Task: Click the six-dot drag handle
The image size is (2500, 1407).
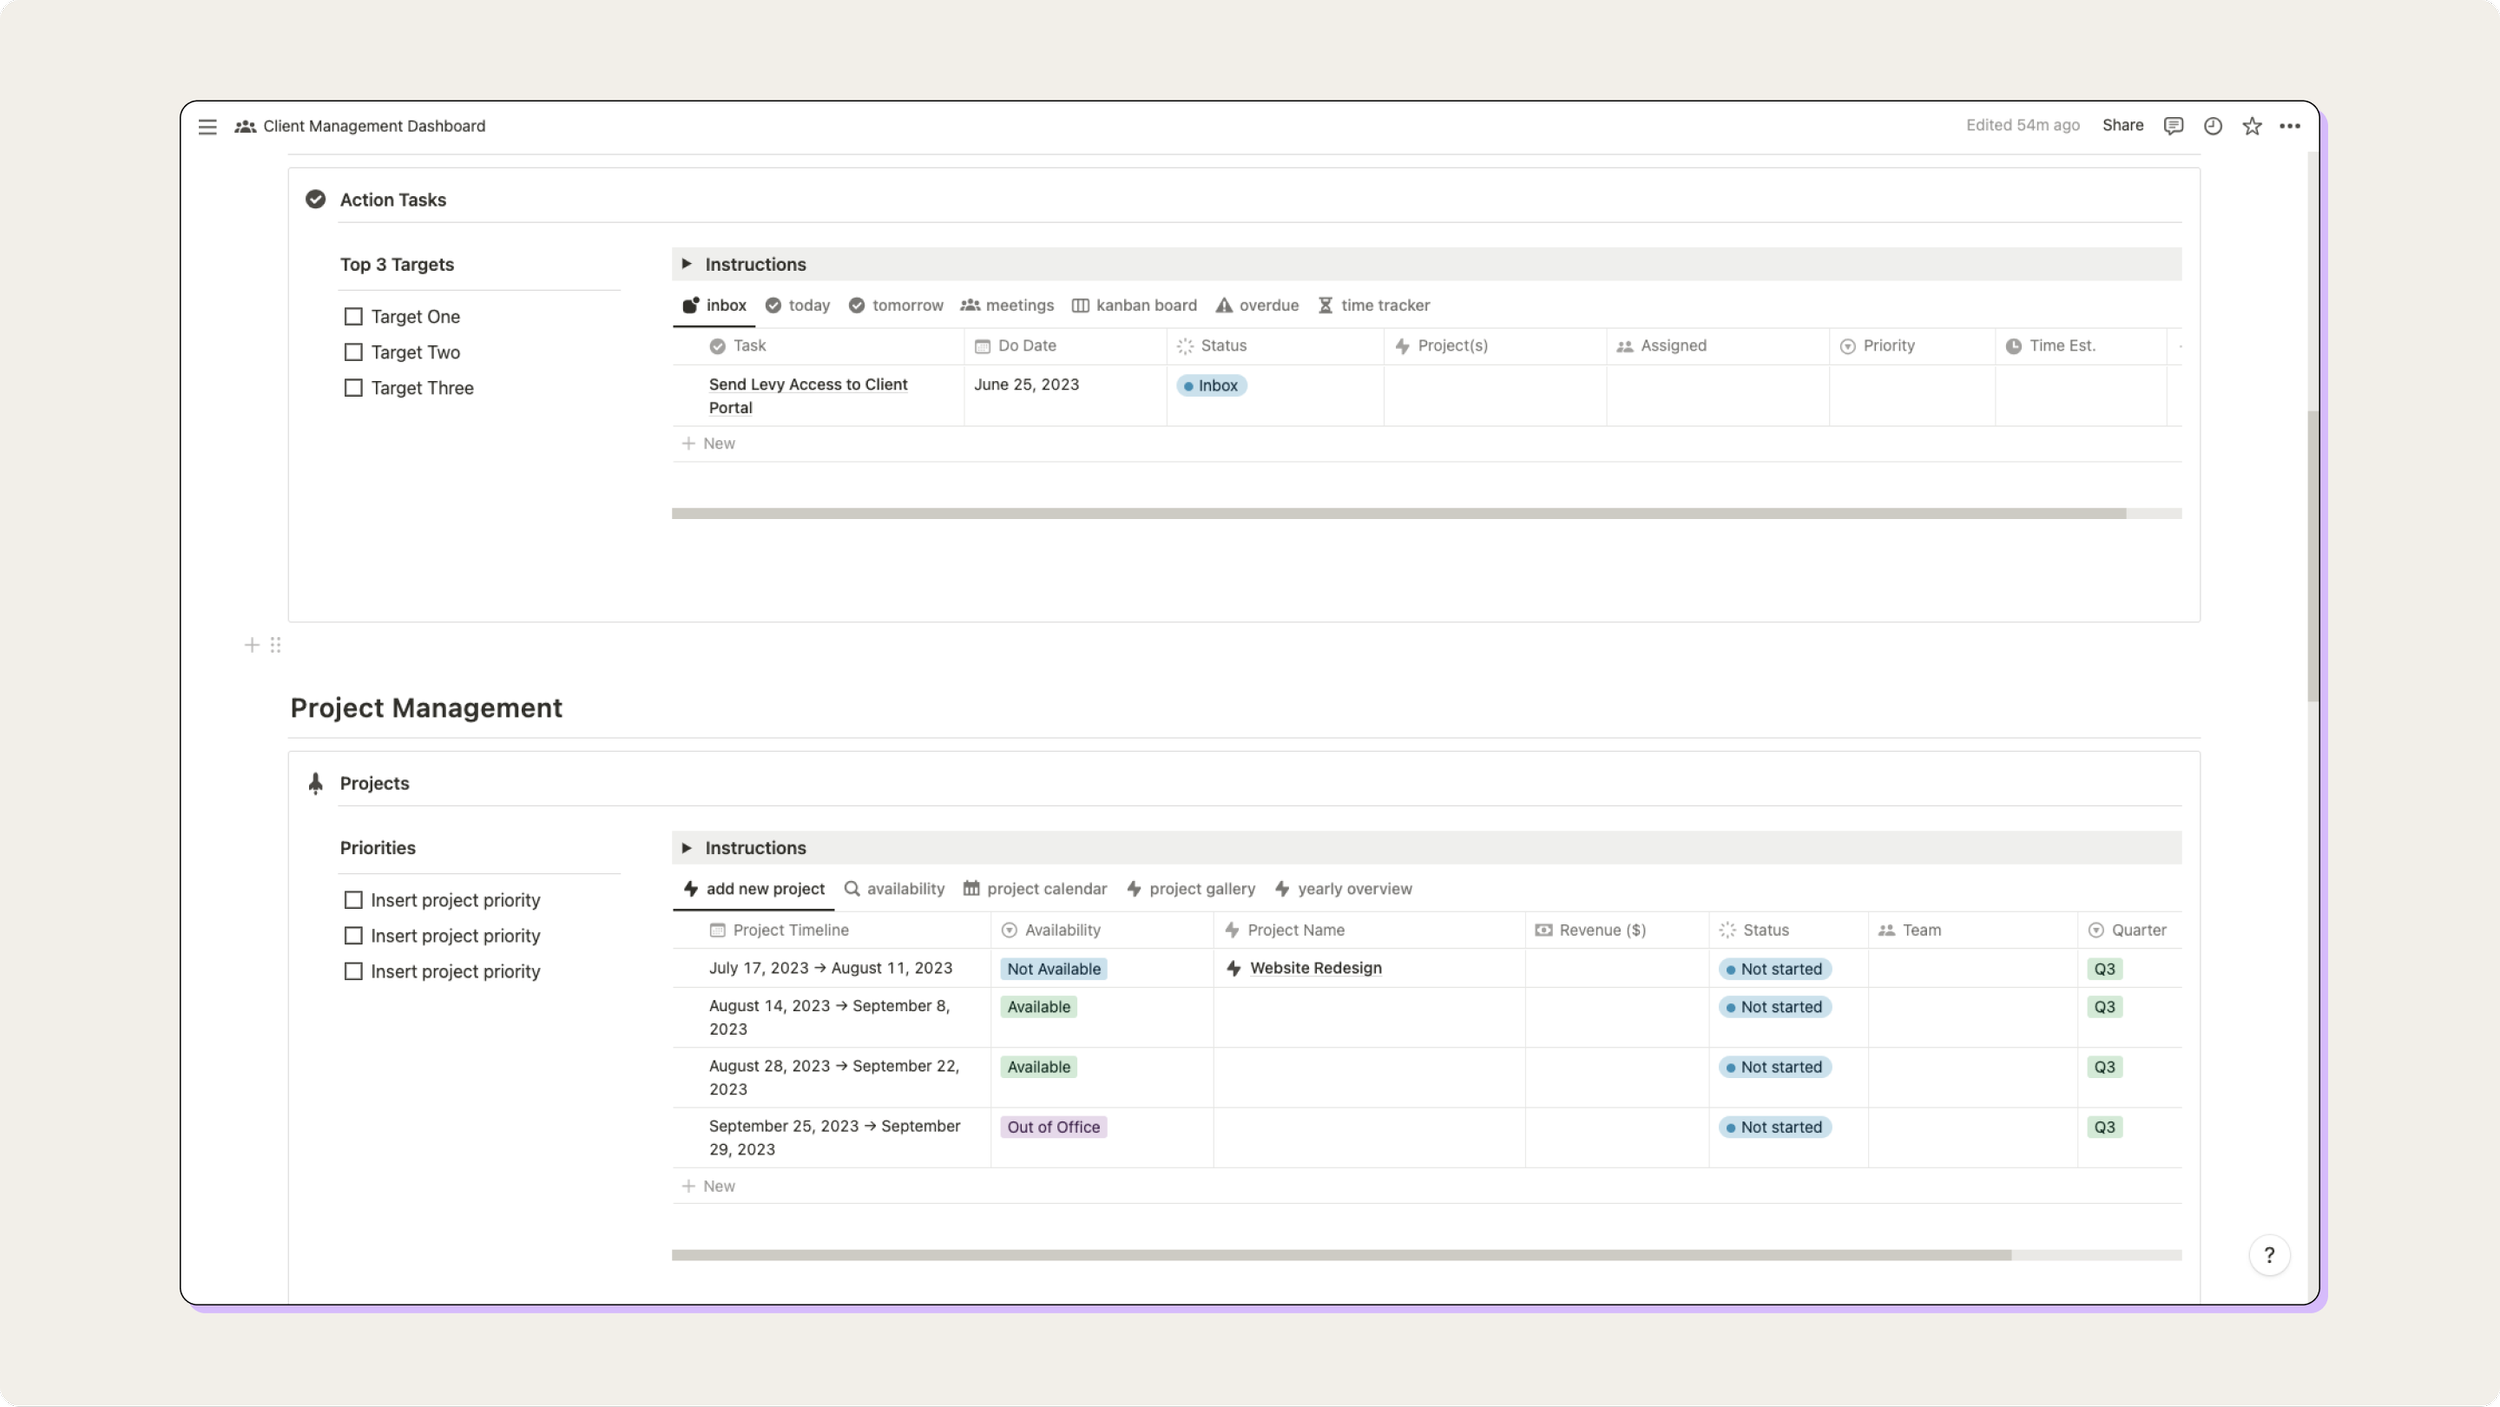Action: pos(276,645)
